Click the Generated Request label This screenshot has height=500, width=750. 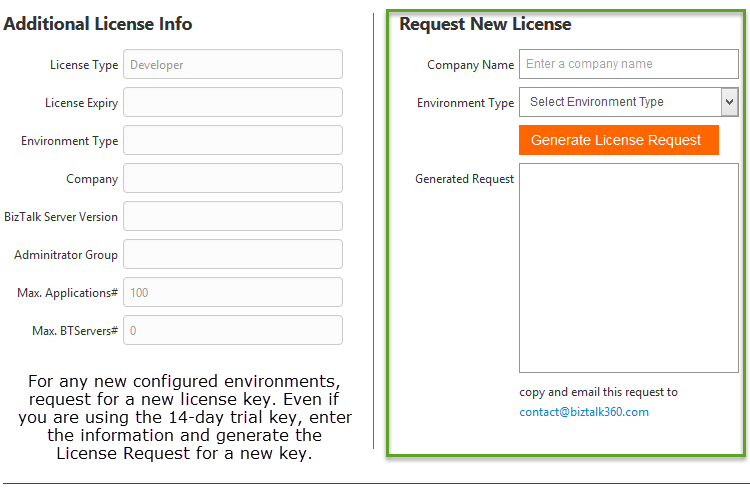point(464,179)
